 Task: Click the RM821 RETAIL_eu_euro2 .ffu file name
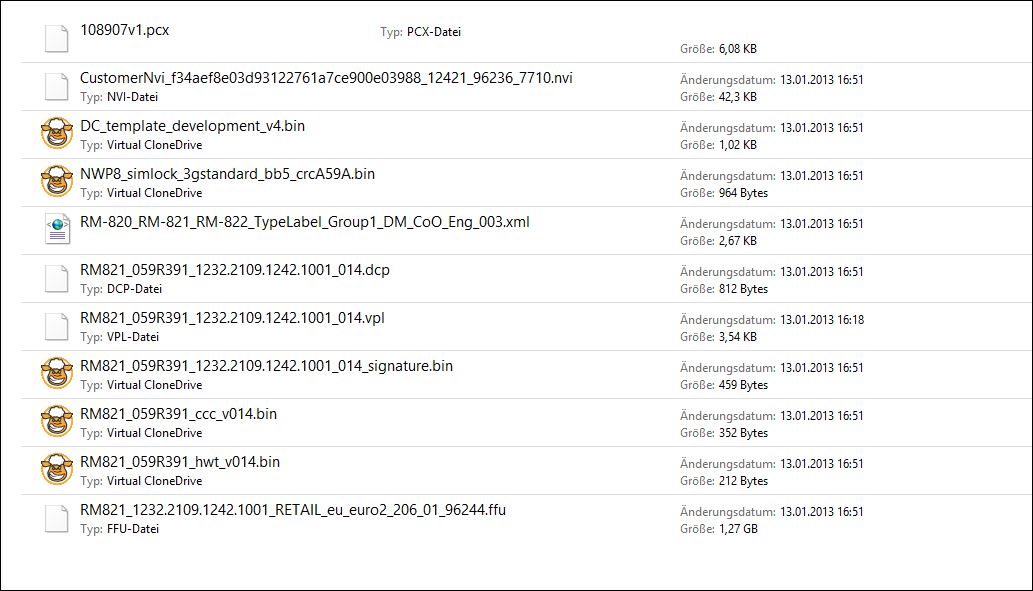pyautogui.click(x=293, y=510)
